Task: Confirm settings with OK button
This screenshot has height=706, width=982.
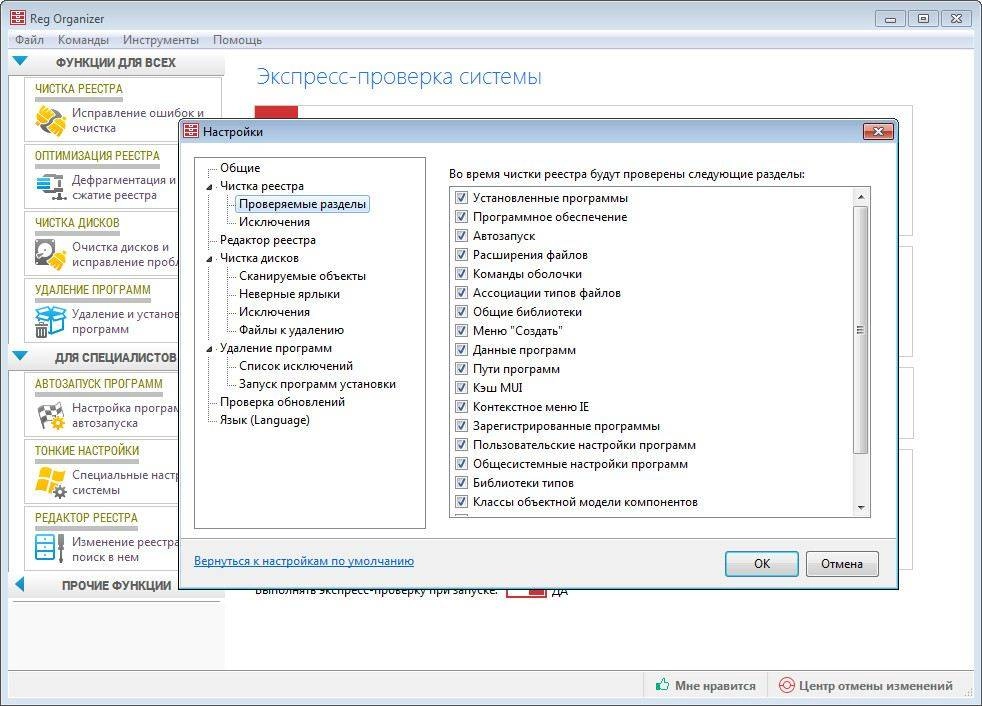Action: (x=762, y=564)
